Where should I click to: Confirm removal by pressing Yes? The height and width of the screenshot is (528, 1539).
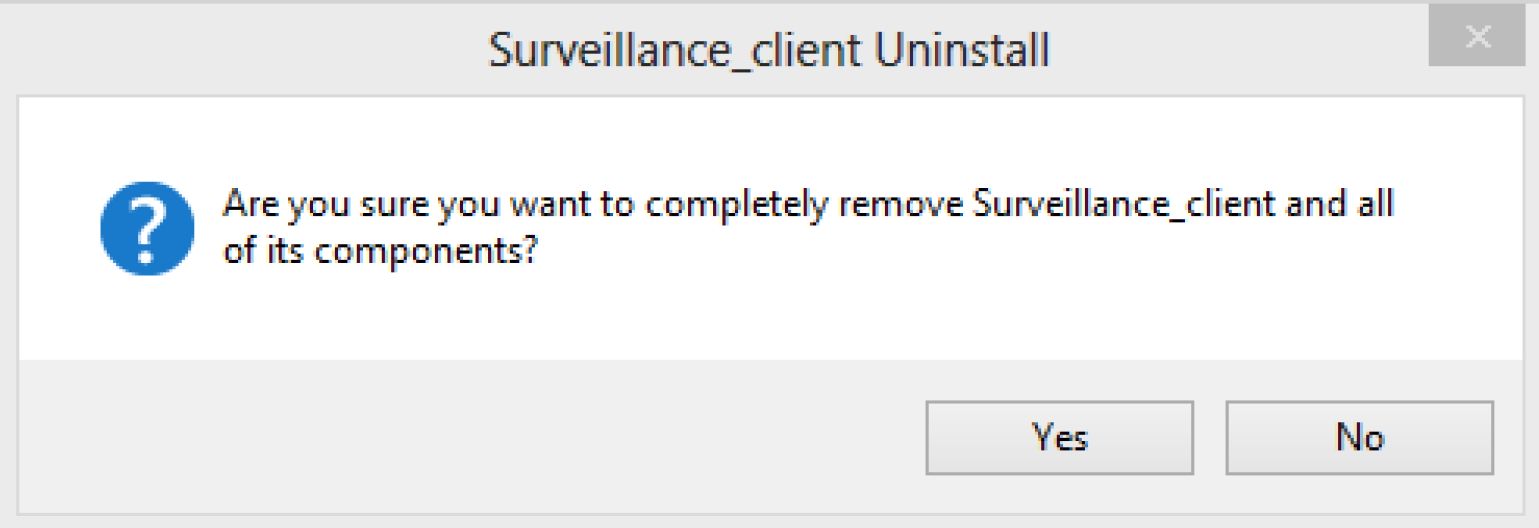[x=1059, y=437]
